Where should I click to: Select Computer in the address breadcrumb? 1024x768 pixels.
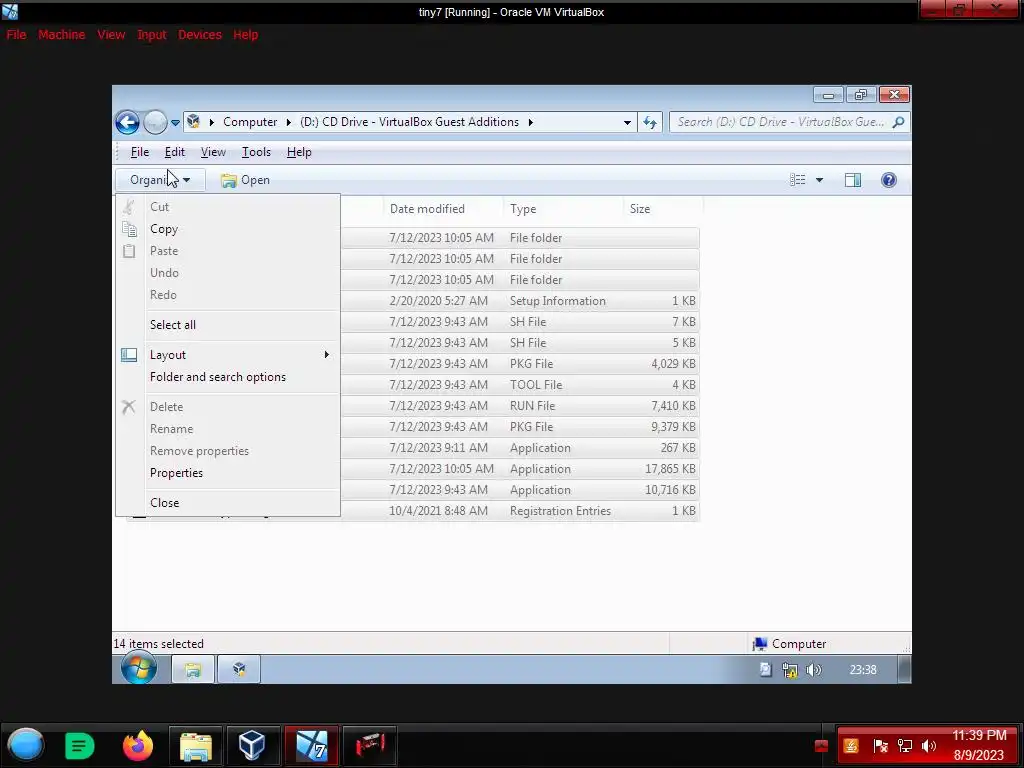[x=250, y=122]
